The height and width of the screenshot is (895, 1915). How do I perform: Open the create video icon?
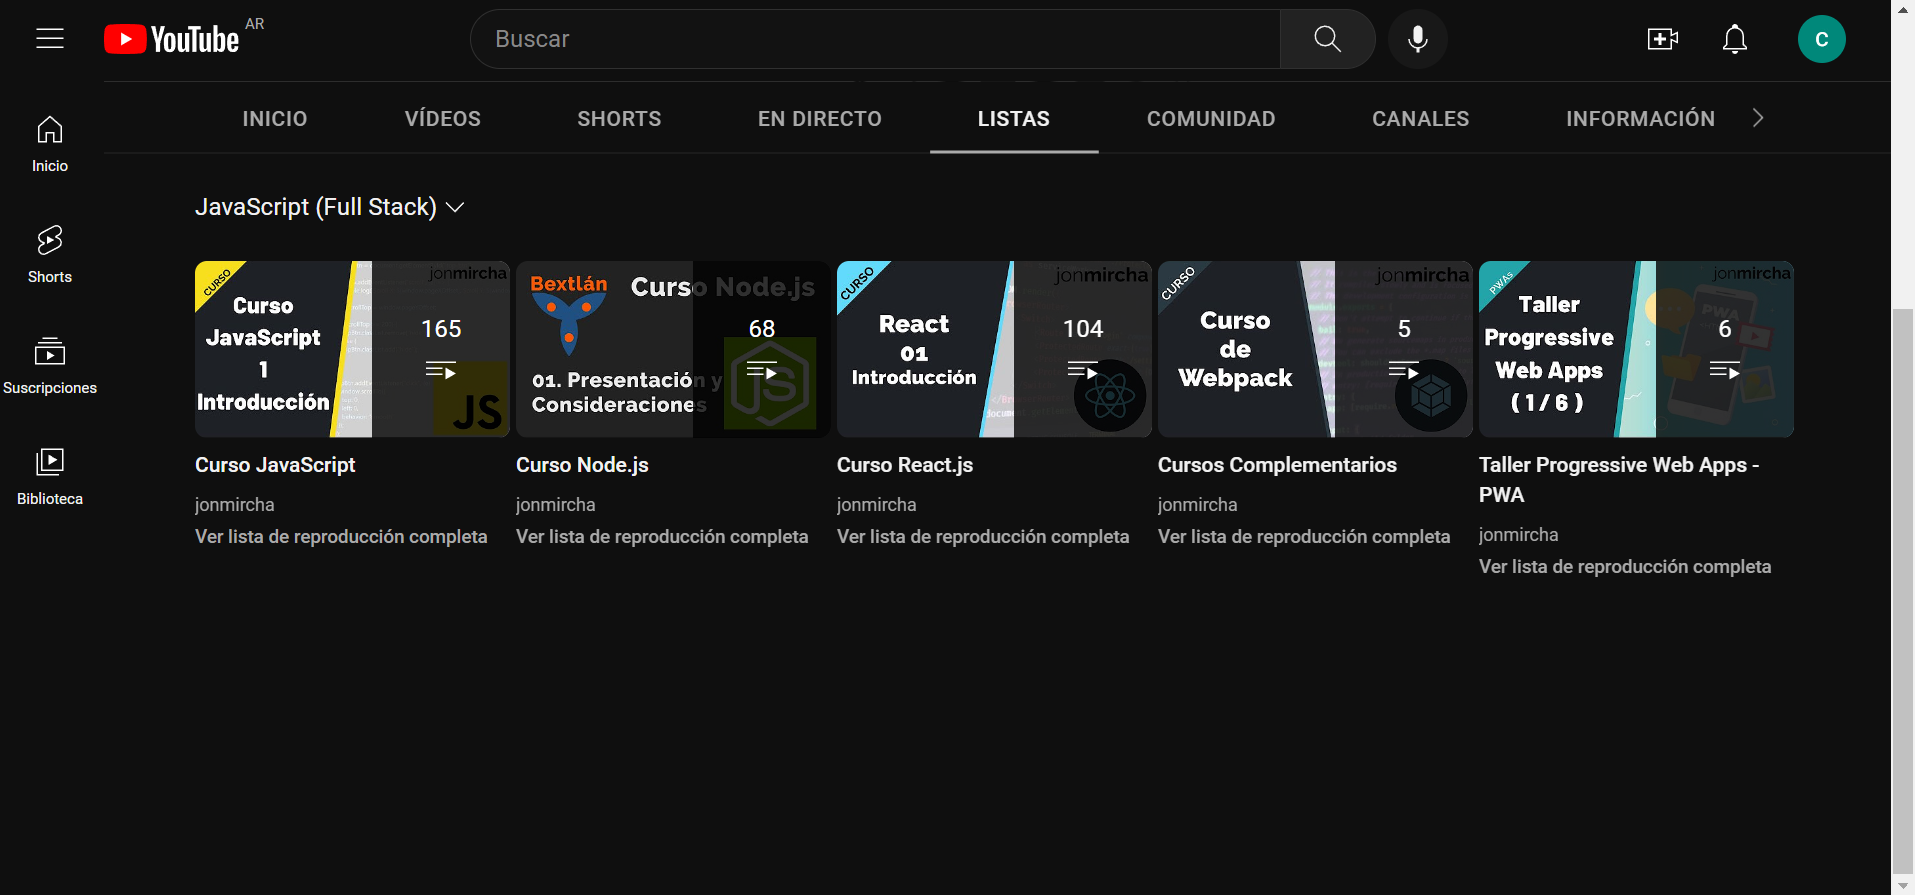[1662, 39]
